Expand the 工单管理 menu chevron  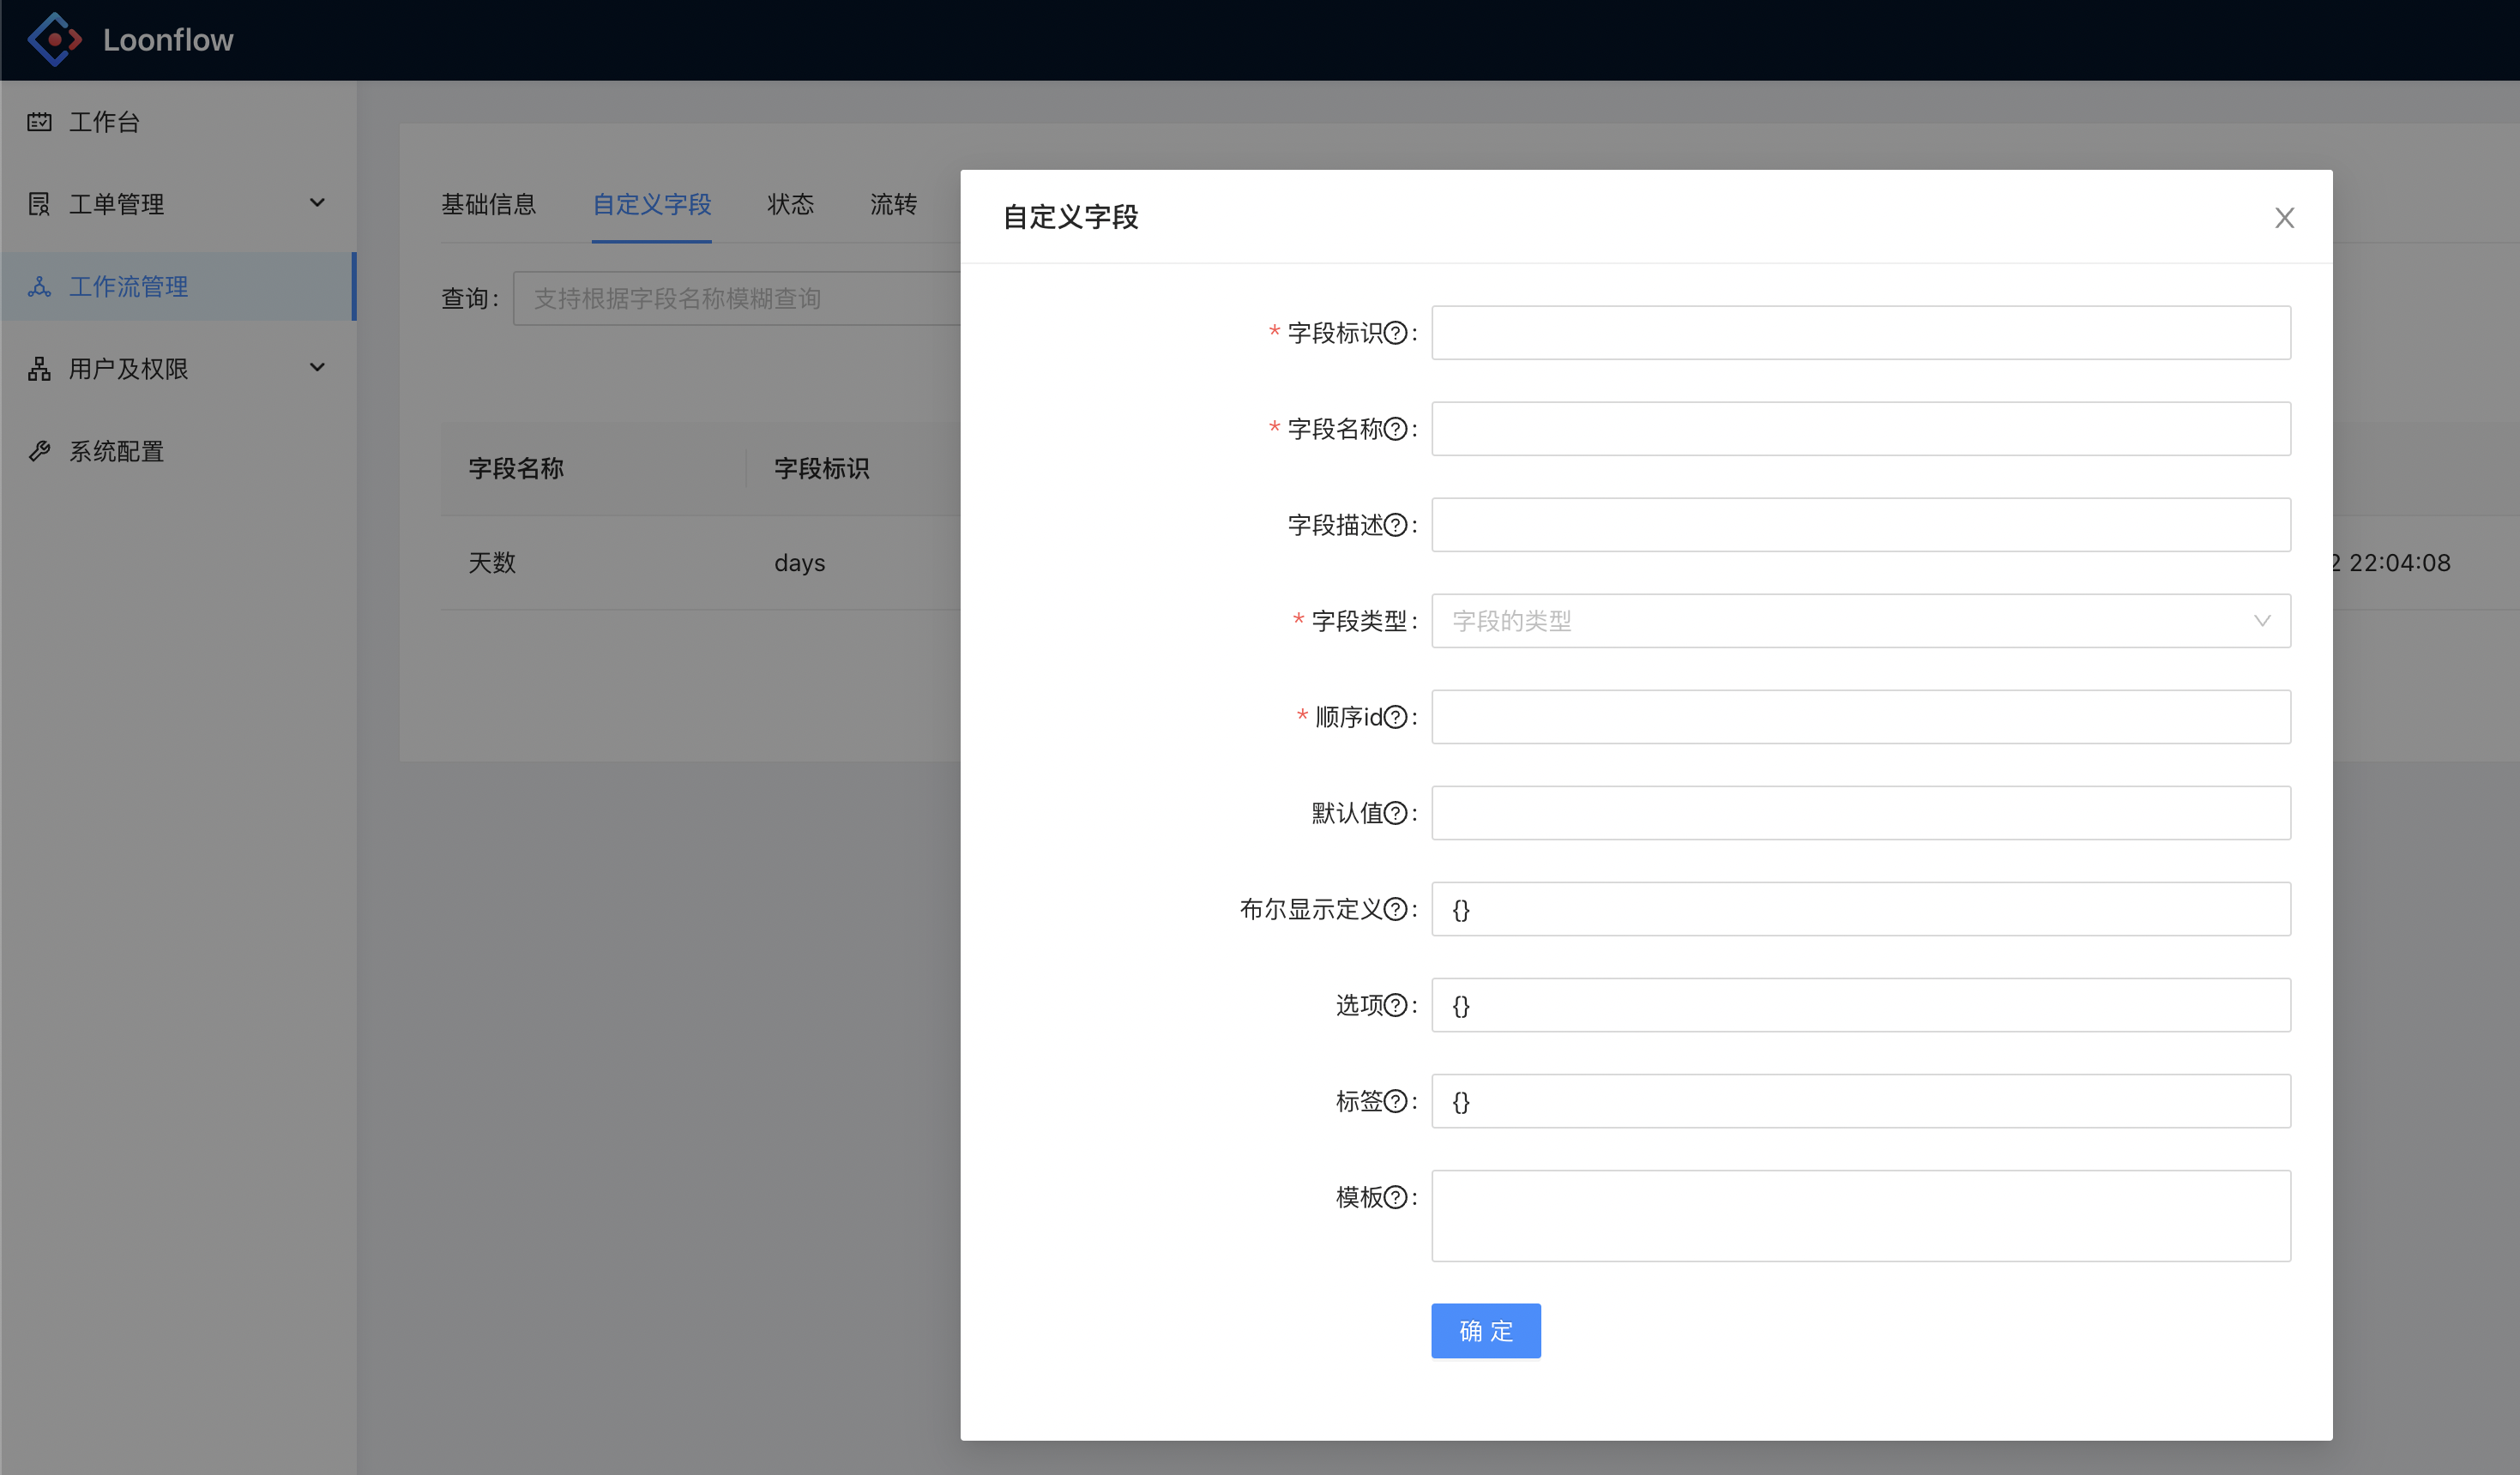pyautogui.click(x=317, y=203)
